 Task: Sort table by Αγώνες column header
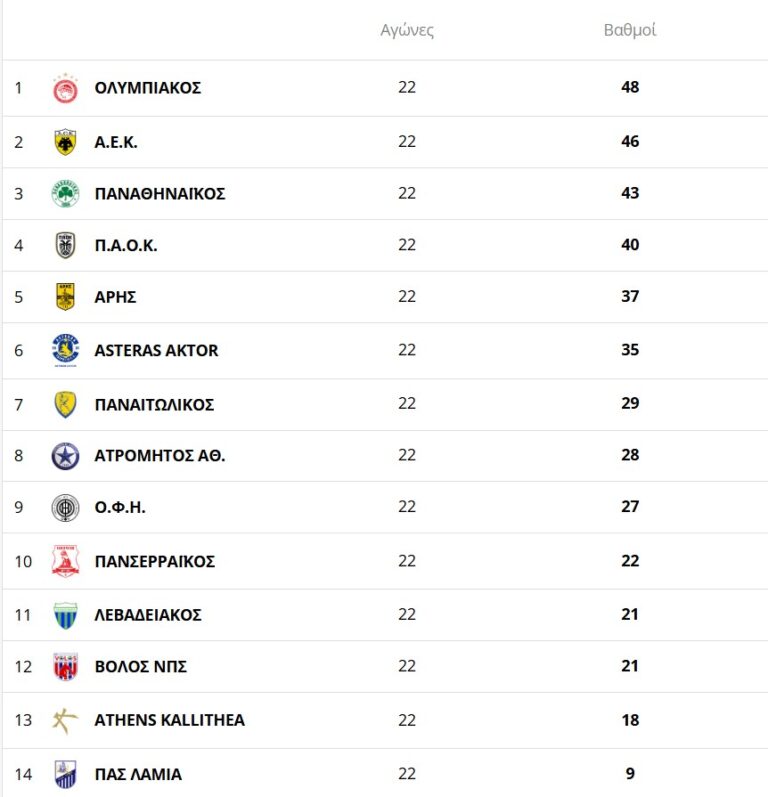click(x=407, y=30)
